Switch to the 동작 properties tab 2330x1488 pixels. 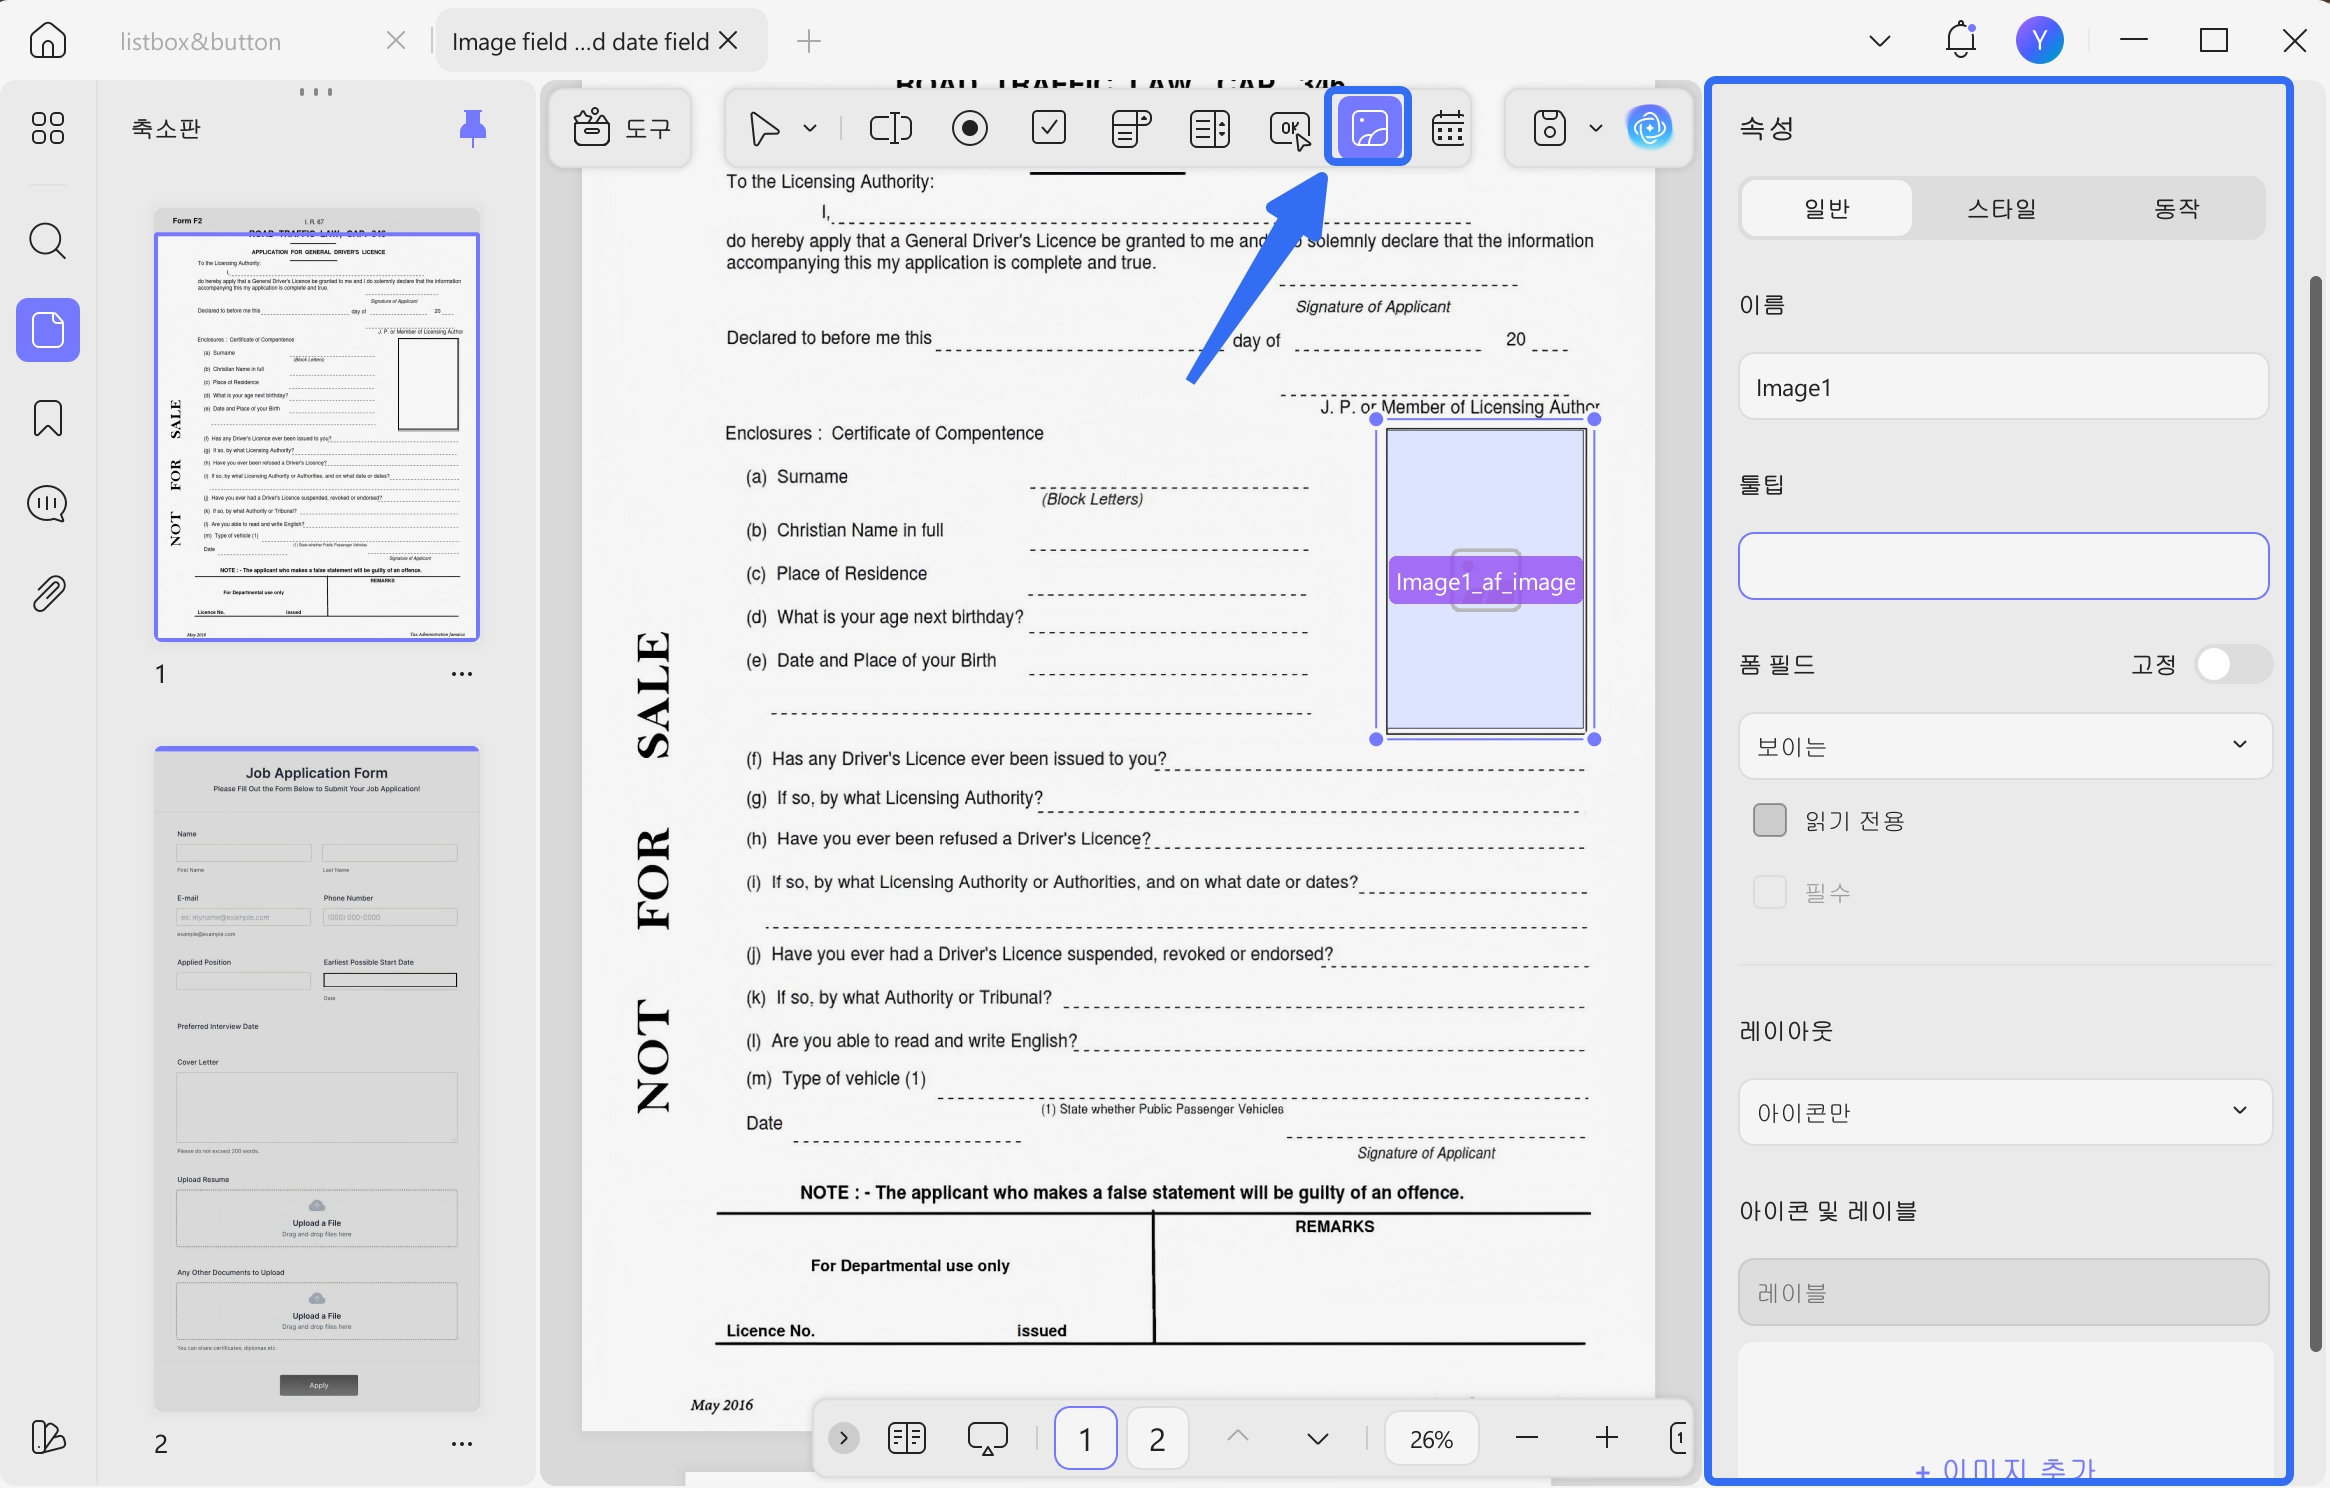point(2177,208)
